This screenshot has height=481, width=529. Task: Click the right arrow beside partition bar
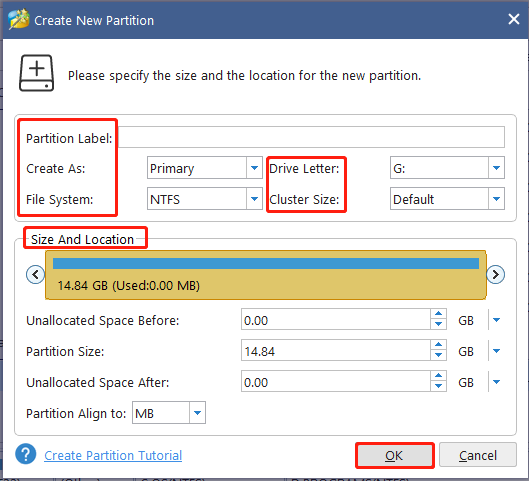[x=495, y=274]
